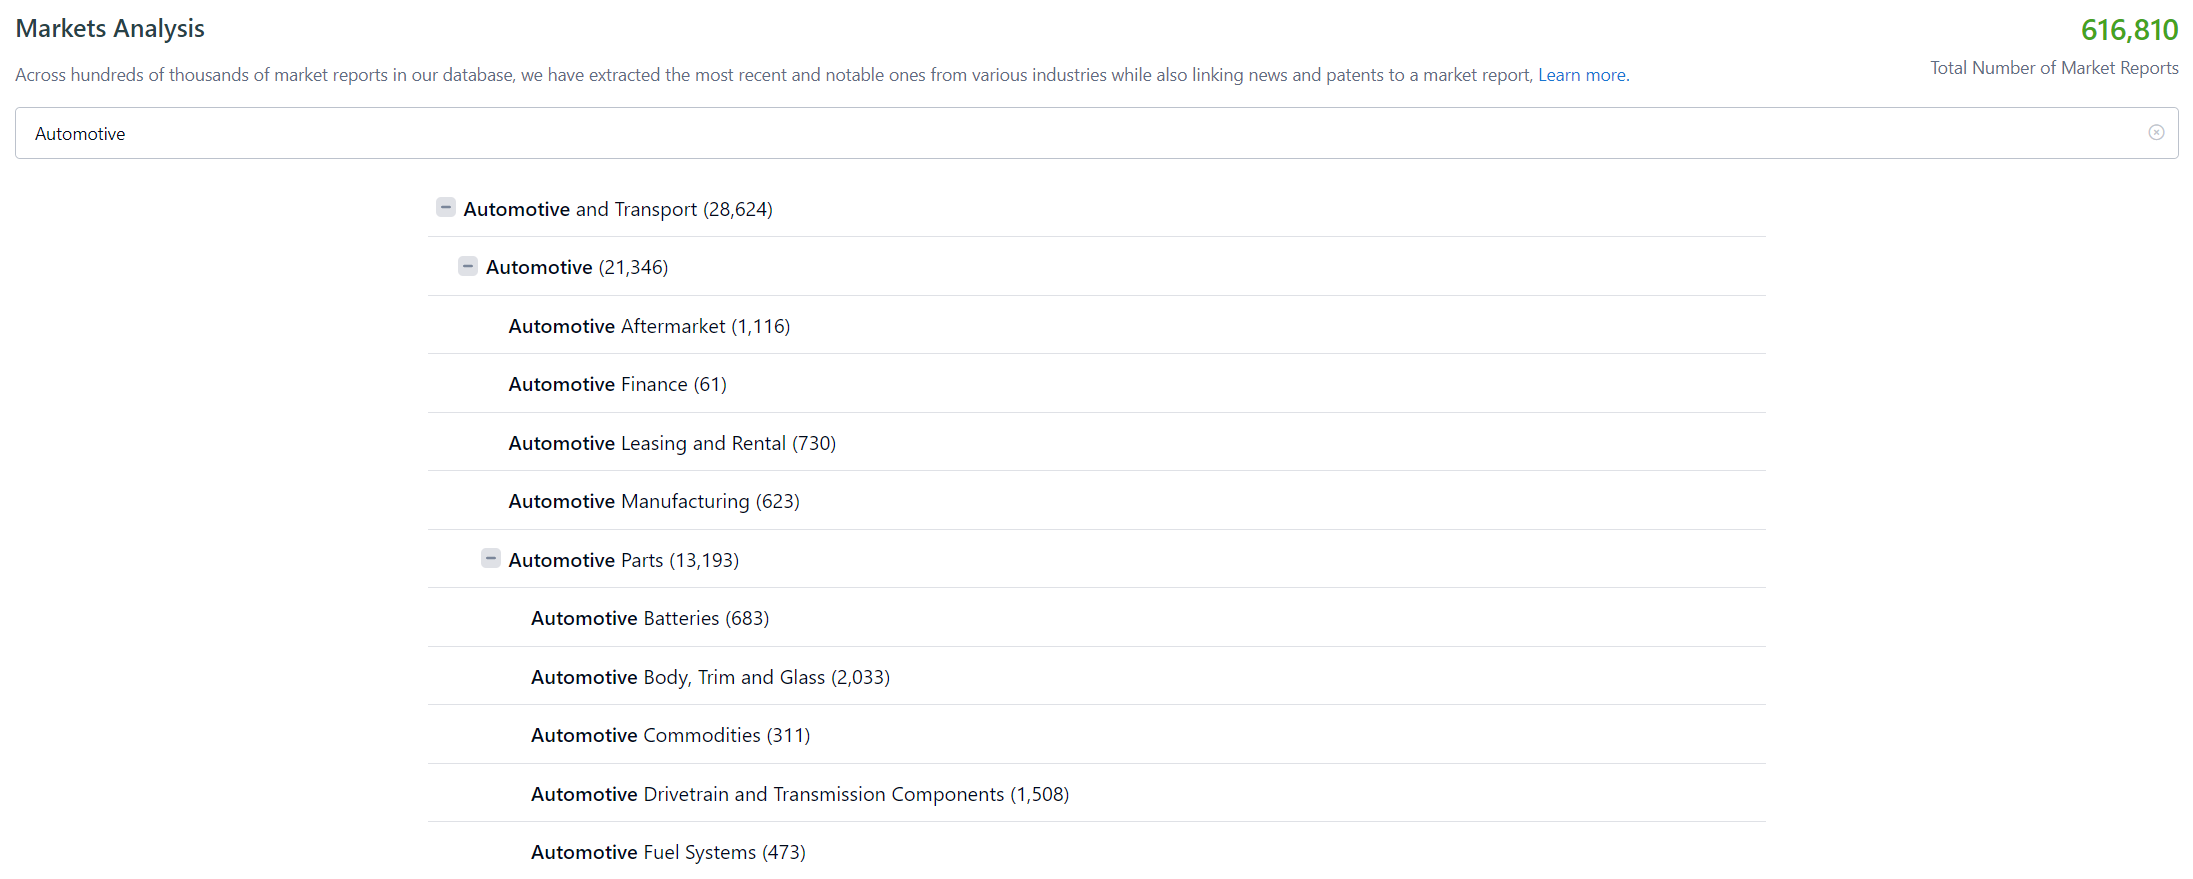Open Automotive Batteries reports
The width and height of the screenshot is (2193, 879).
[650, 619]
